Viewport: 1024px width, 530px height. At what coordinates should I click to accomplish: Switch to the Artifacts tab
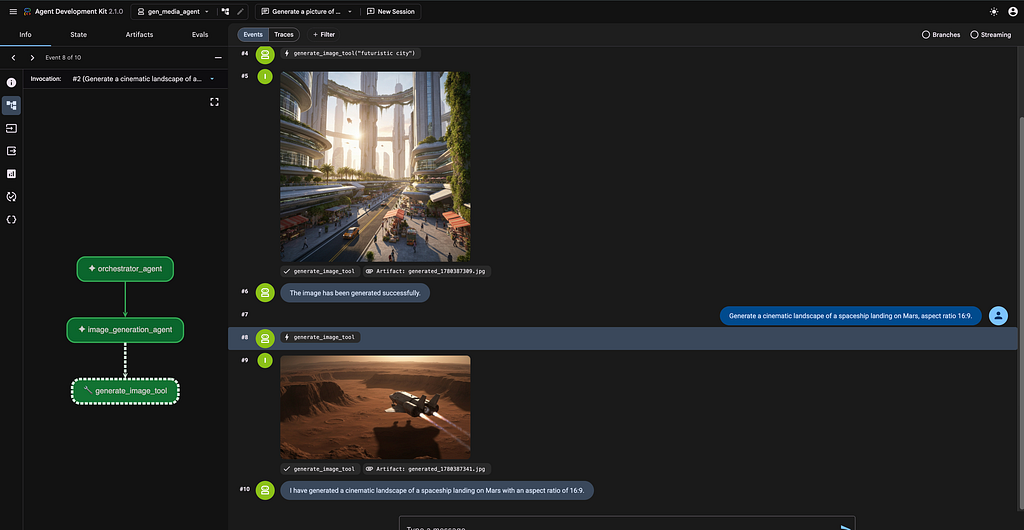point(139,35)
